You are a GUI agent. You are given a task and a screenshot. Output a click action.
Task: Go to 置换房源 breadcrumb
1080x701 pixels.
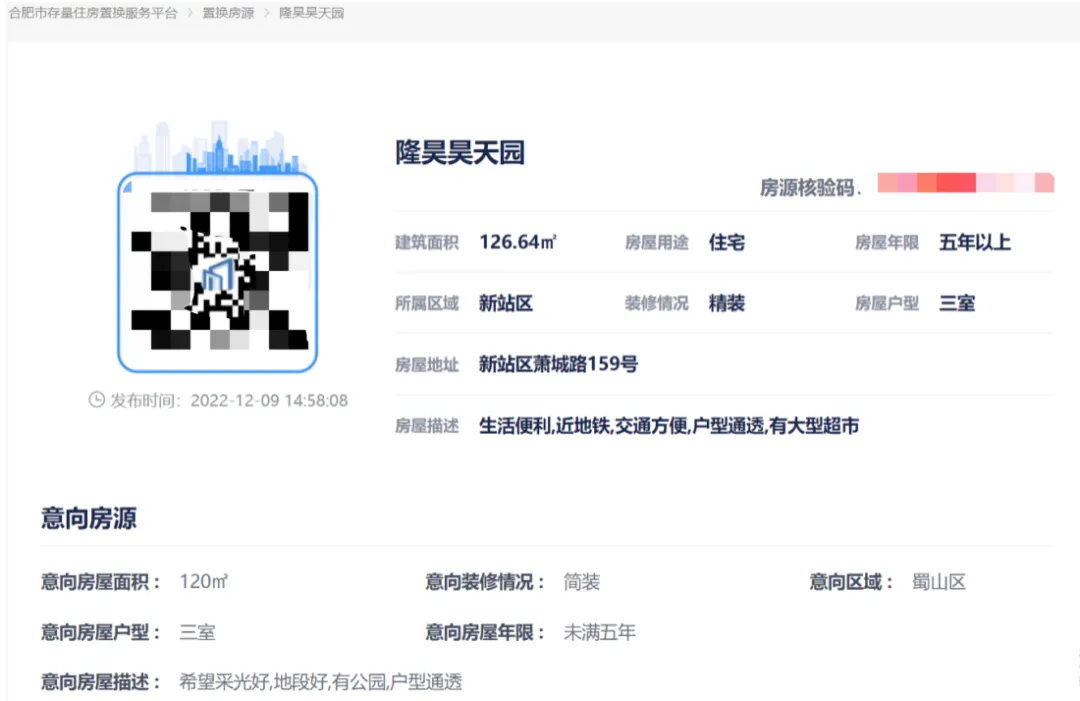point(228,13)
